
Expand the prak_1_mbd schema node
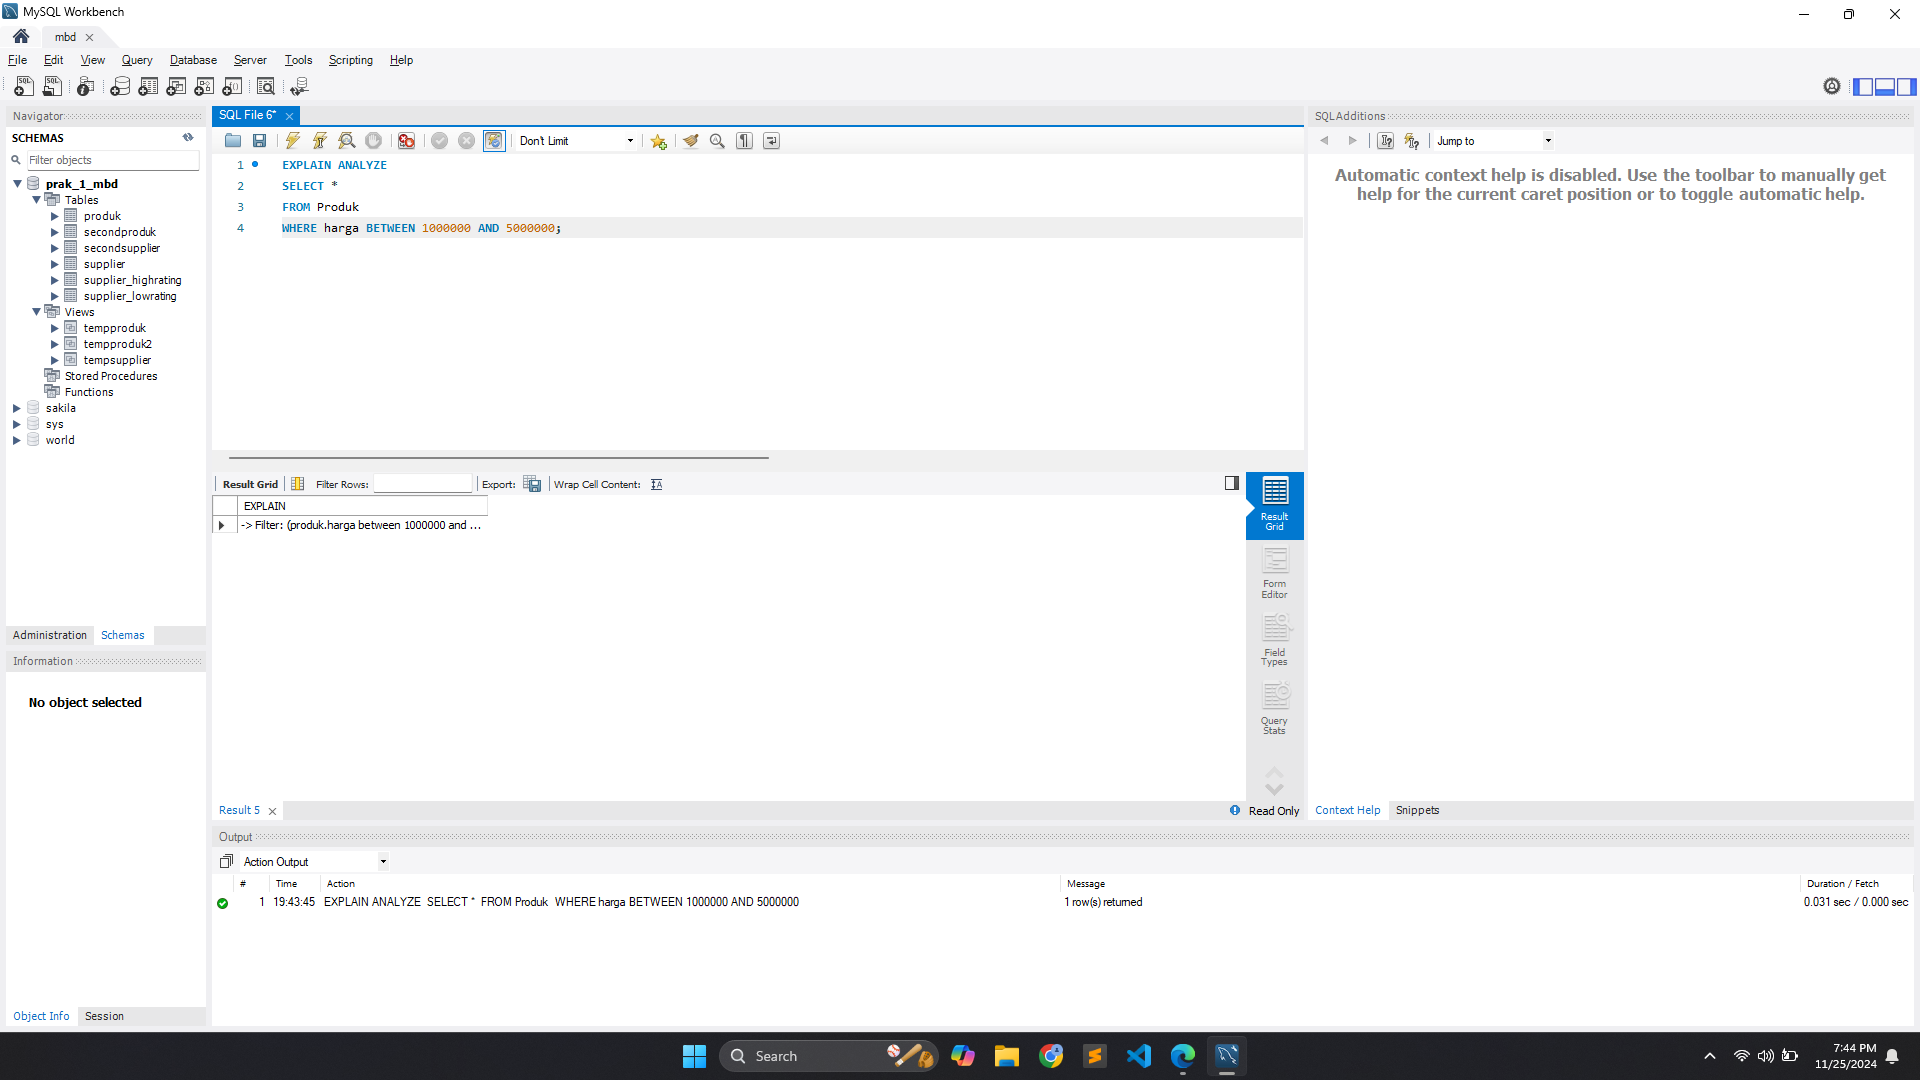16,183
